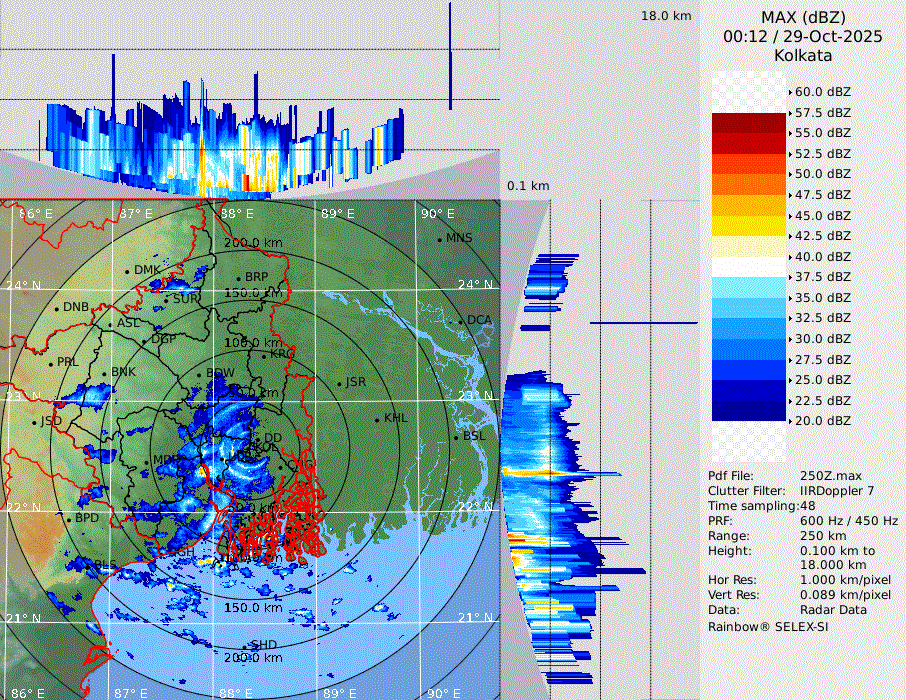Viewport: 906px width, 700px height.
Task: Click the 20.0 dBZ legend label
Action: (822, 421)
